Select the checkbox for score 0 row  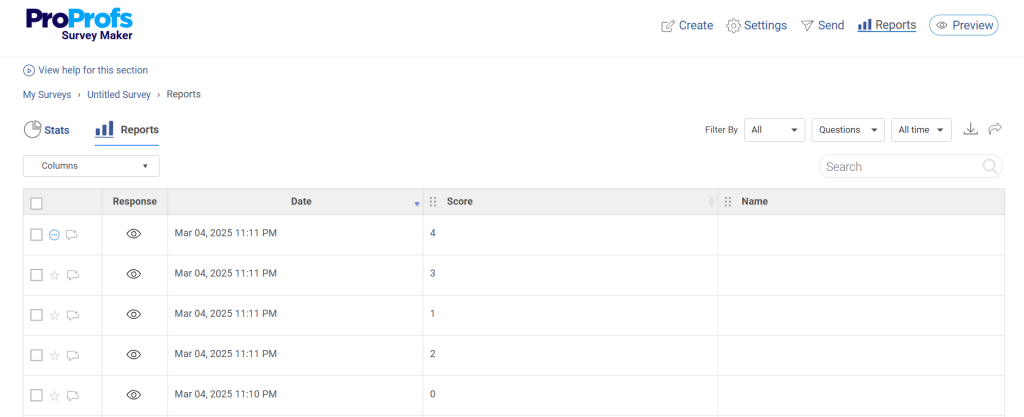[36, 395]
